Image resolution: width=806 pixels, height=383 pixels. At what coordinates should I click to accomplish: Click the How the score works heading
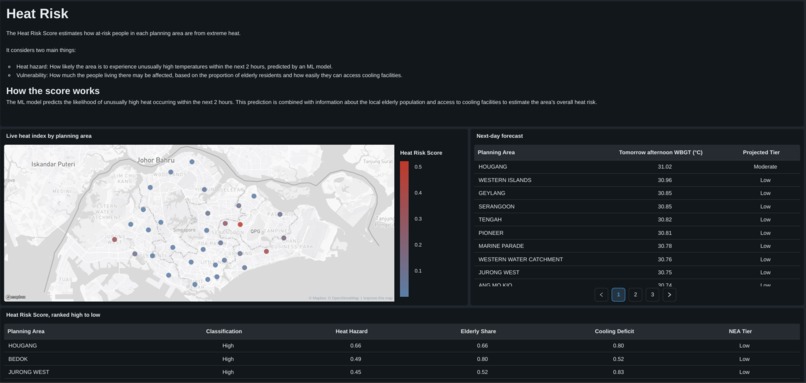(53, 91)
